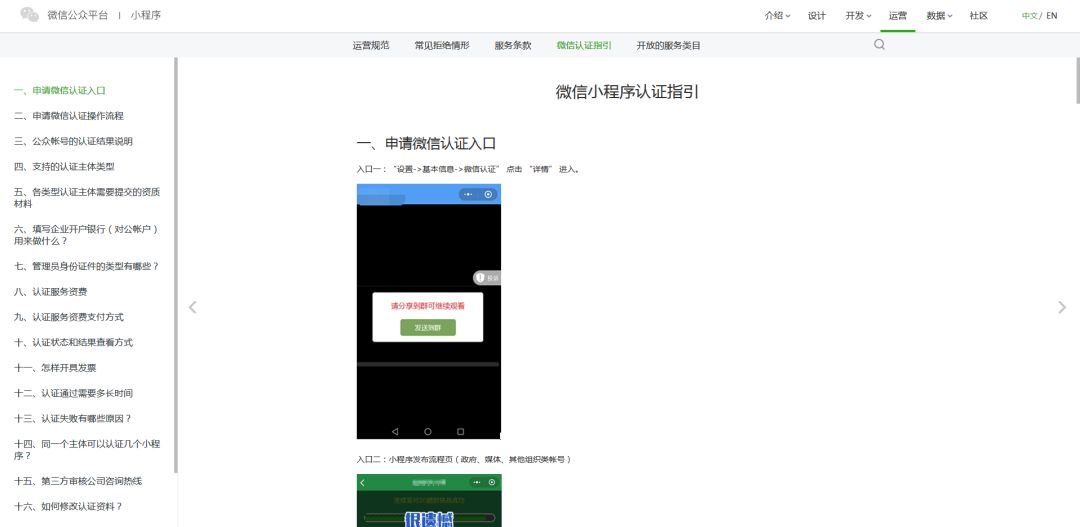Open the 开放的服务类目 tab

(669, 45)
